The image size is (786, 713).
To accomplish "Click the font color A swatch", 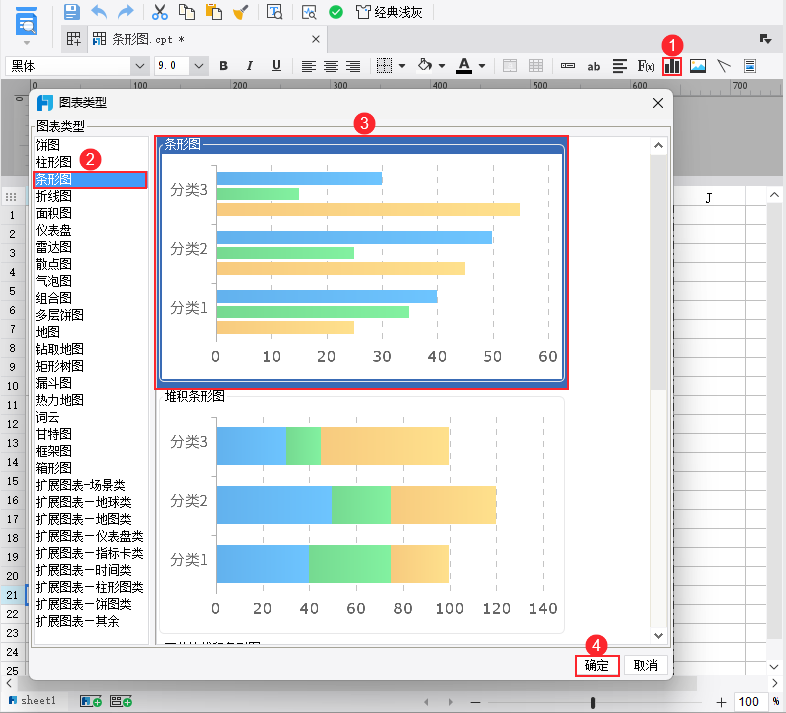I will [x=464, y=66].
